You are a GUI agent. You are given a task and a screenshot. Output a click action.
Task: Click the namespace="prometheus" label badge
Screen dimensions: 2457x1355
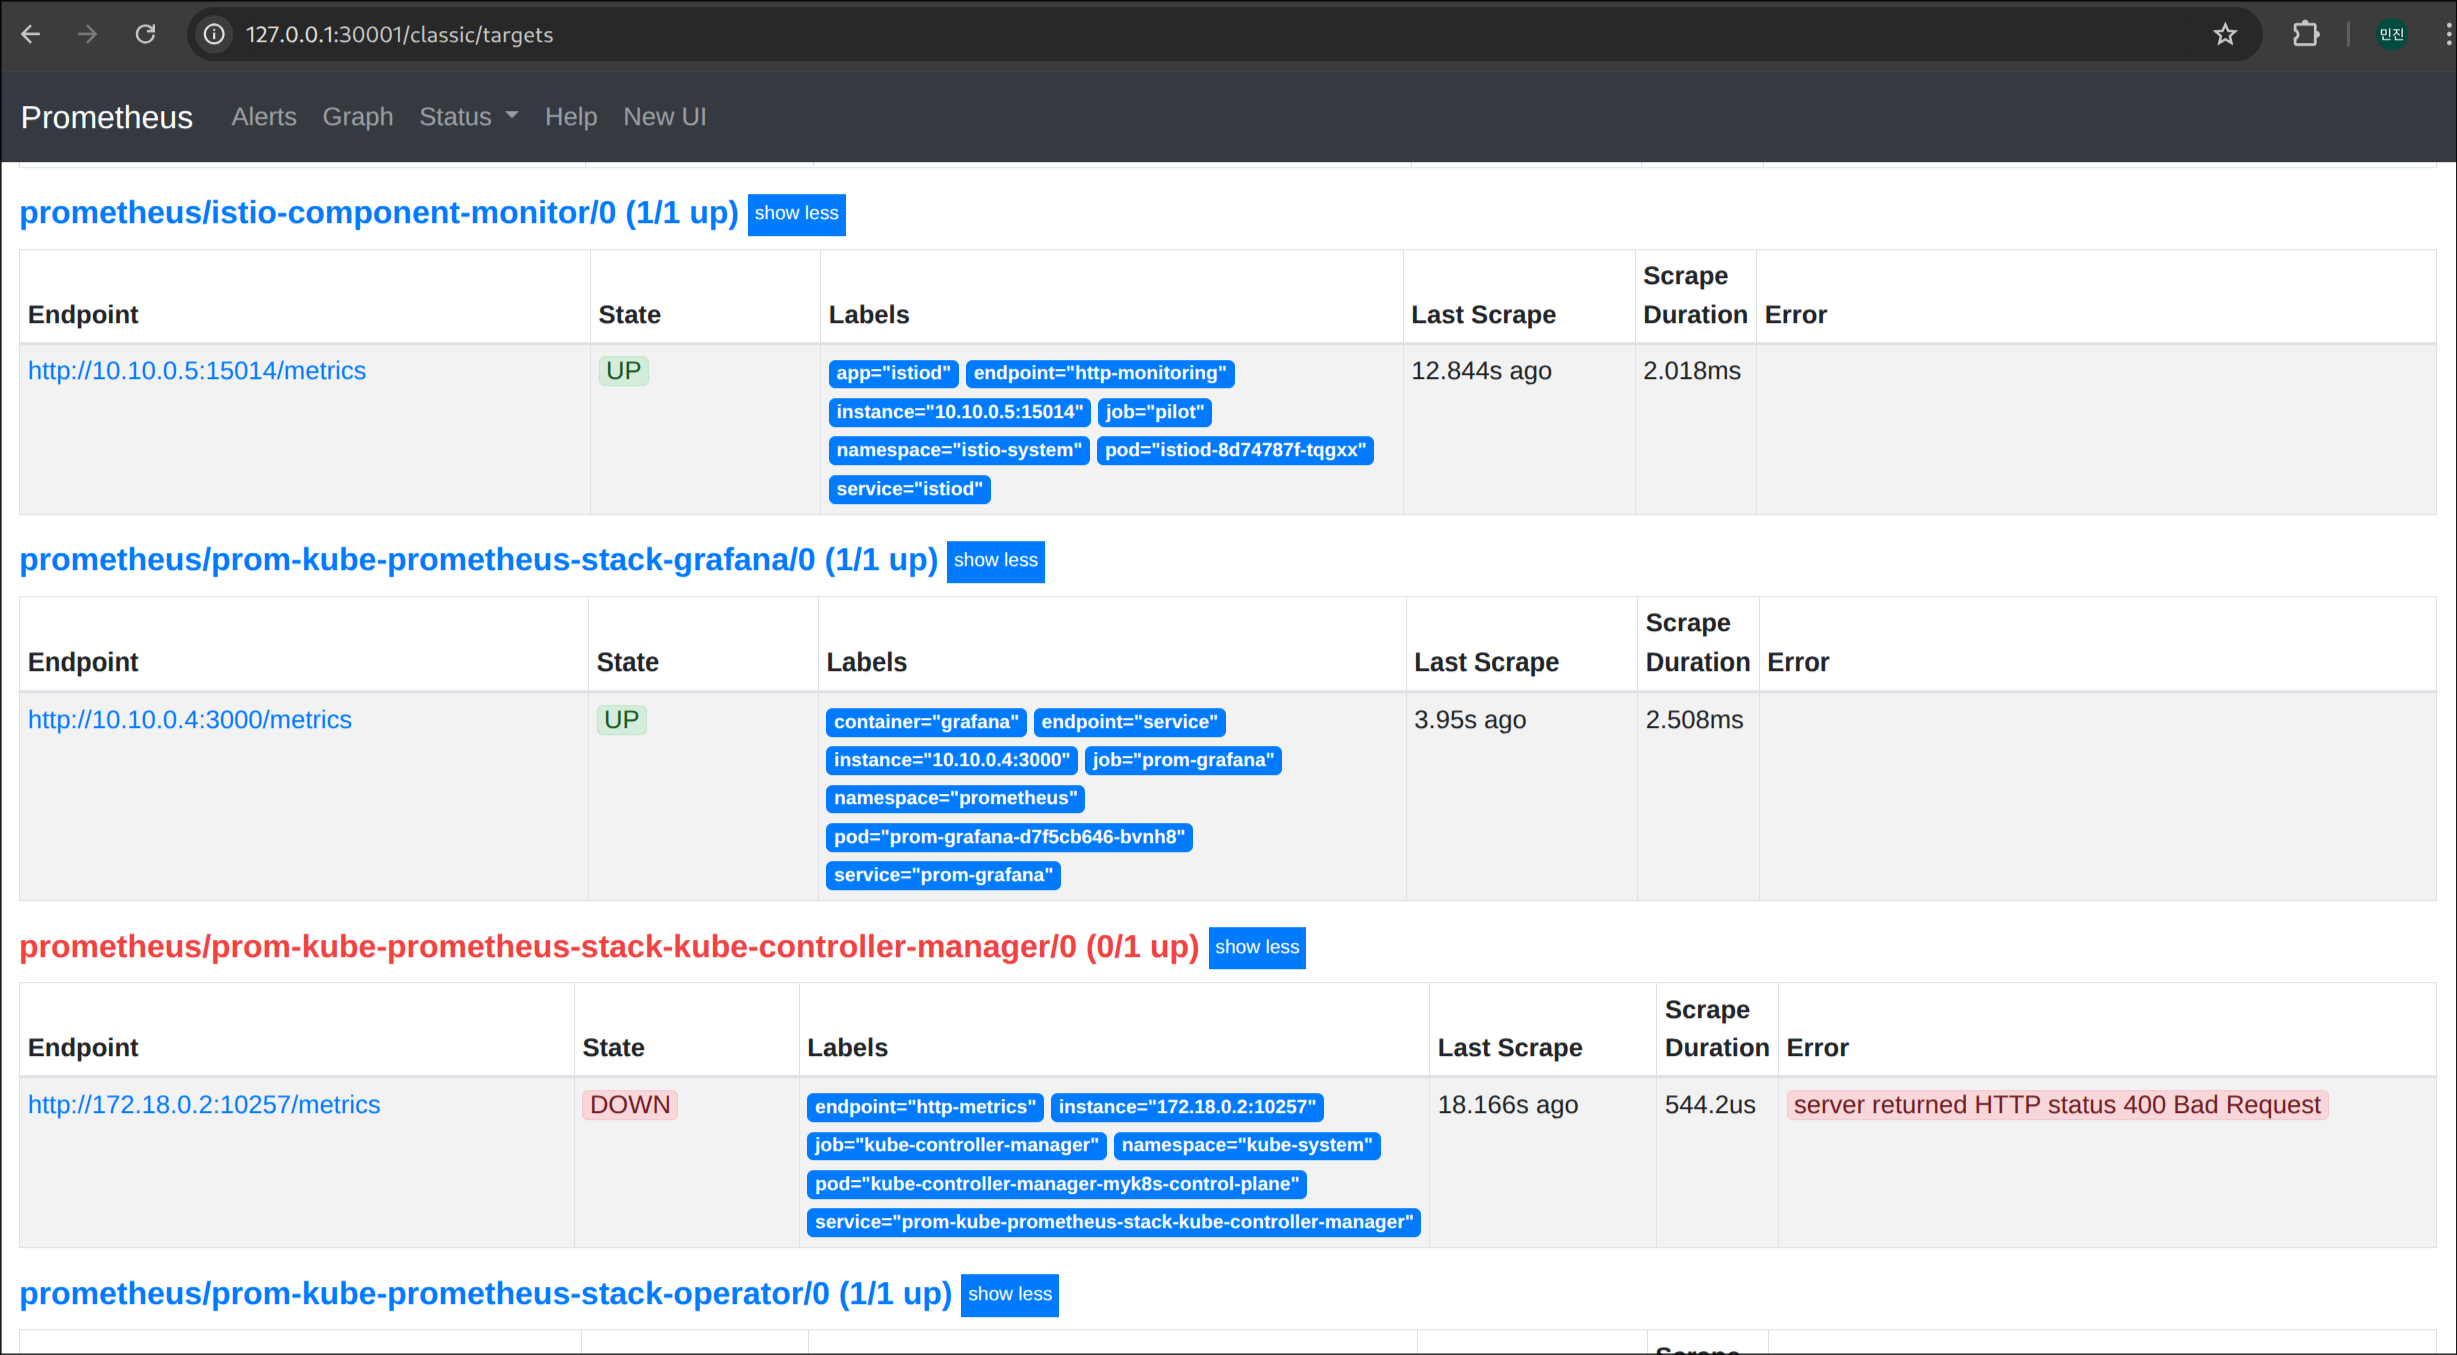tap(956, 799)
